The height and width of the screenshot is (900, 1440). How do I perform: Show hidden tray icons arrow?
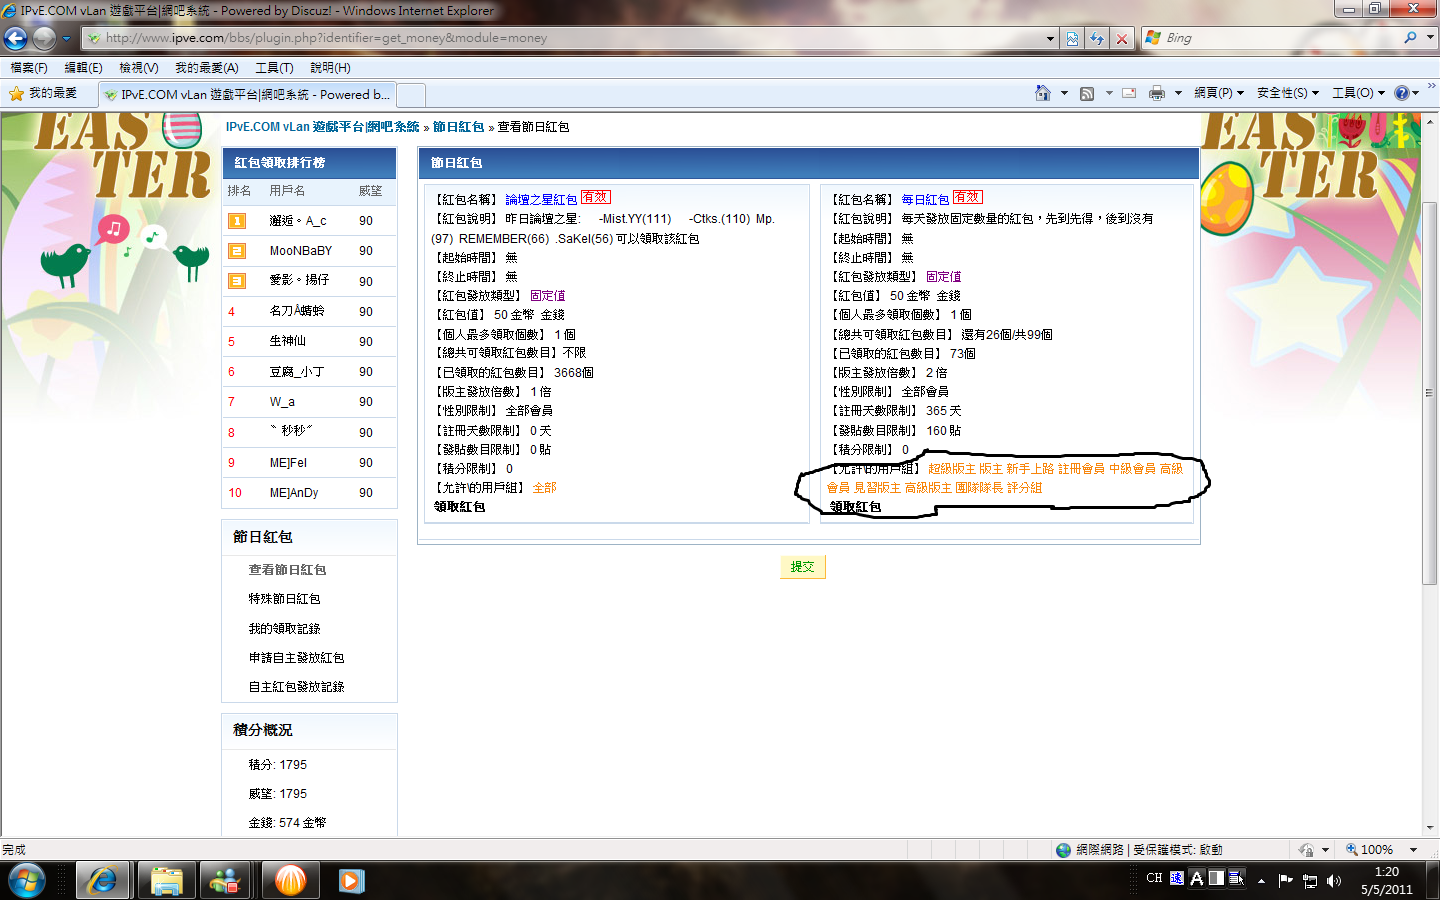click(1261, 881)
